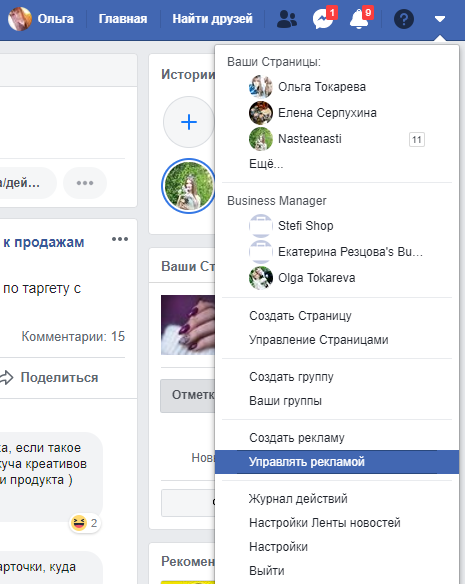The image size is (465, 584).
Task: Go to Главная in the top bar
Action: (x=123, y=19)
